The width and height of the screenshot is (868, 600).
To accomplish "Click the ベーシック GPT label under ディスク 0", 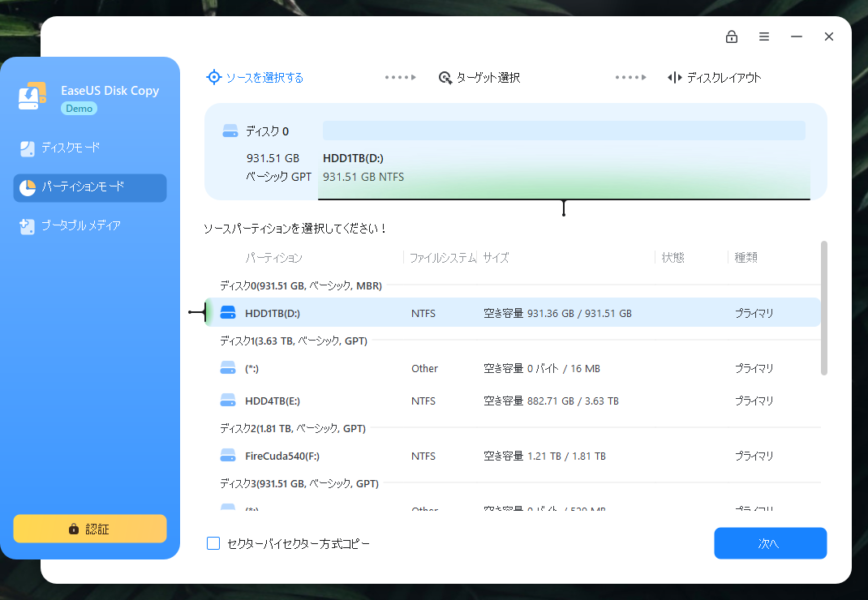I will tap(279, 177).
